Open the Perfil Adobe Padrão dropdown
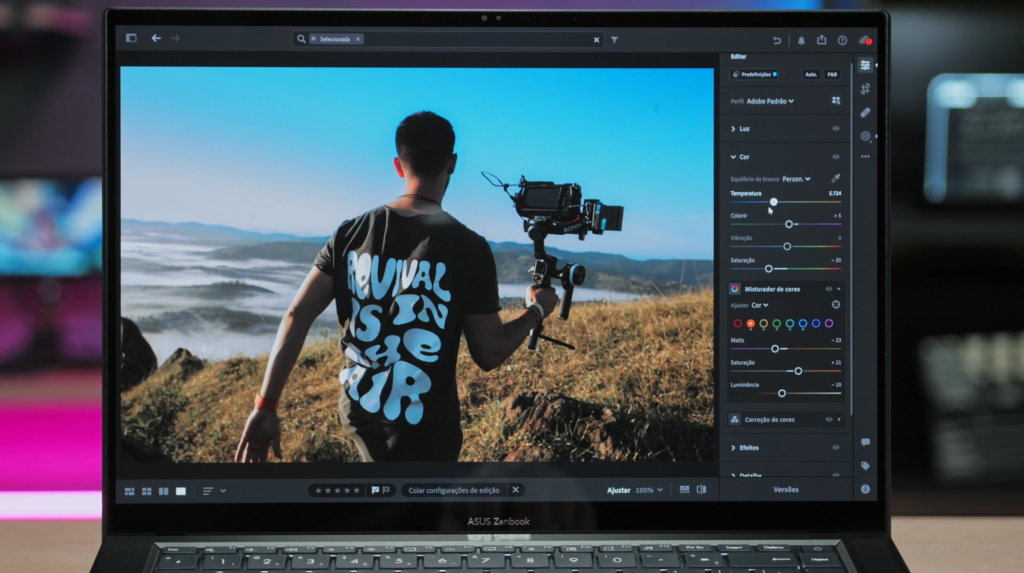Viewport: 1024px width, 573px height. pyautogui.click(x=770, y=101)
